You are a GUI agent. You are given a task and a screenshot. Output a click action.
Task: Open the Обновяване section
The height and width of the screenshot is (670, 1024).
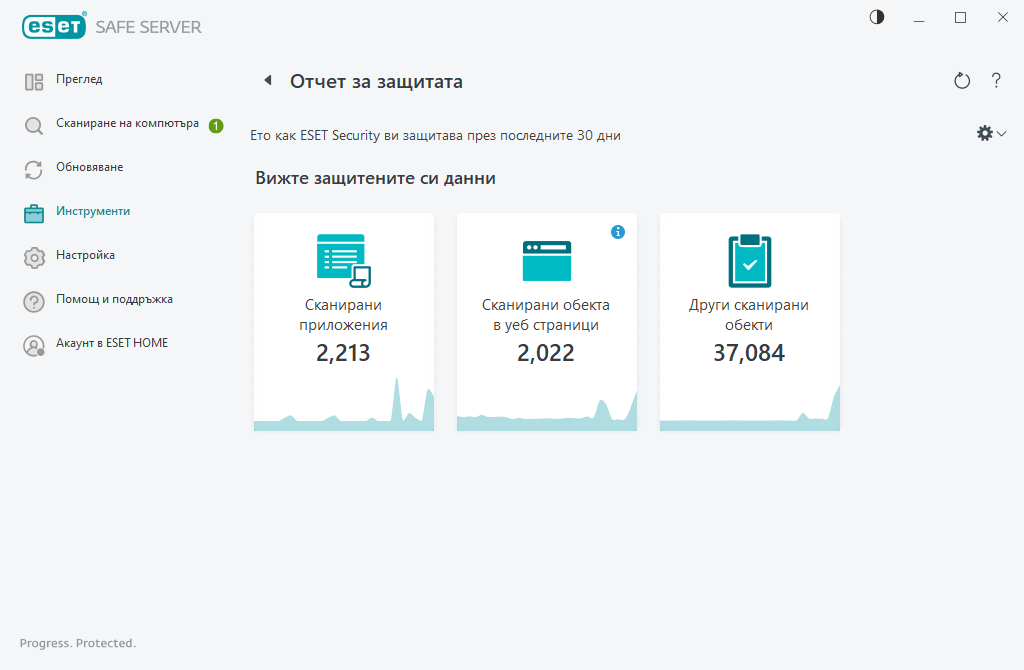pos(89,168)
